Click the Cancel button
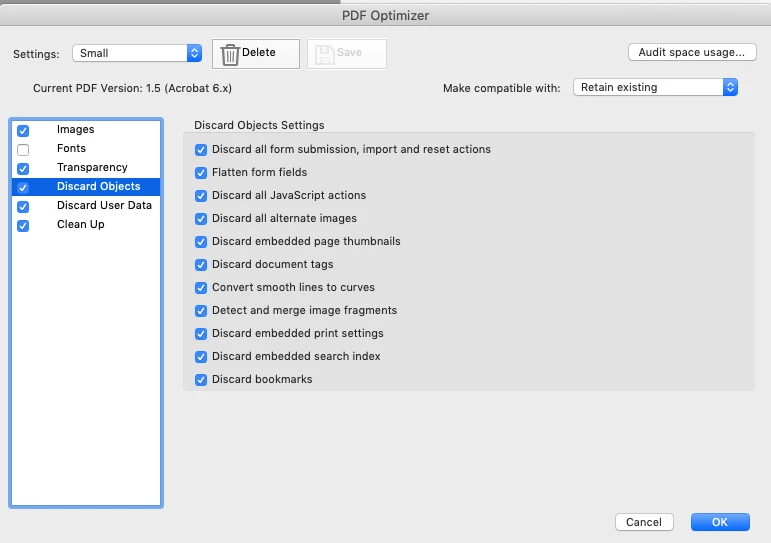 644,522
